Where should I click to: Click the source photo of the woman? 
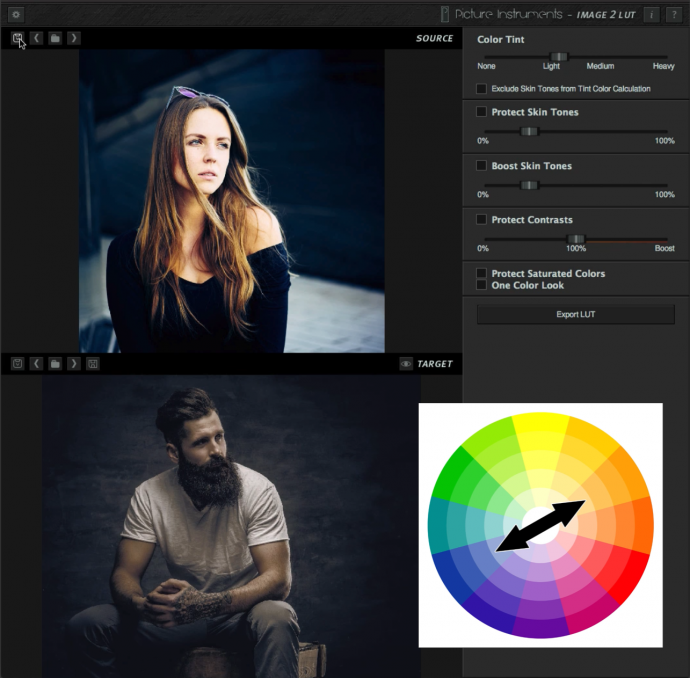[x=232, y=201]
